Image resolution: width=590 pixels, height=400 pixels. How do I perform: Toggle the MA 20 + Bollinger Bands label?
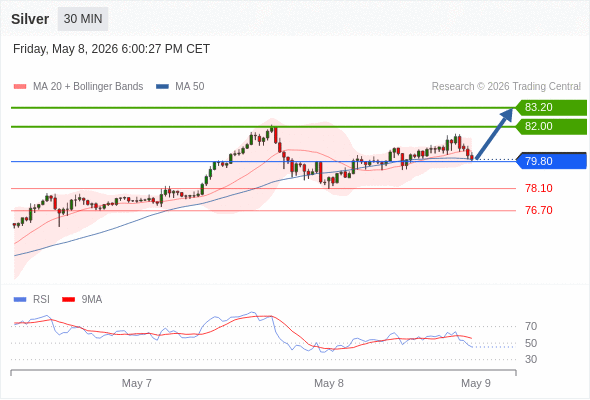(x=88, y=87)
